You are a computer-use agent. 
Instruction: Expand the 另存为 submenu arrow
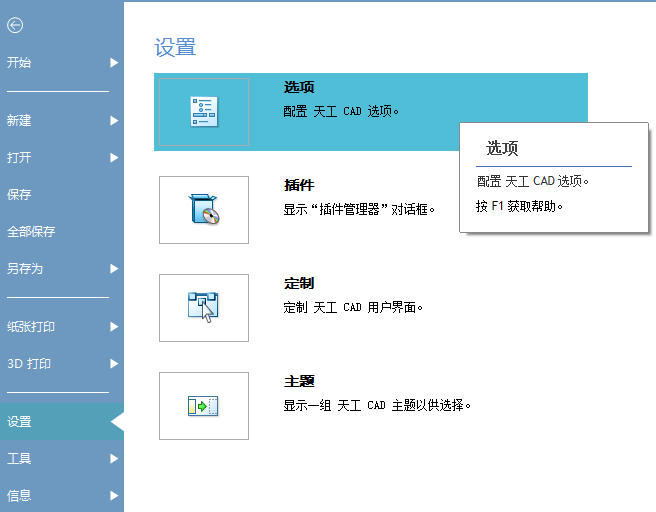click(x=114, y=269)
